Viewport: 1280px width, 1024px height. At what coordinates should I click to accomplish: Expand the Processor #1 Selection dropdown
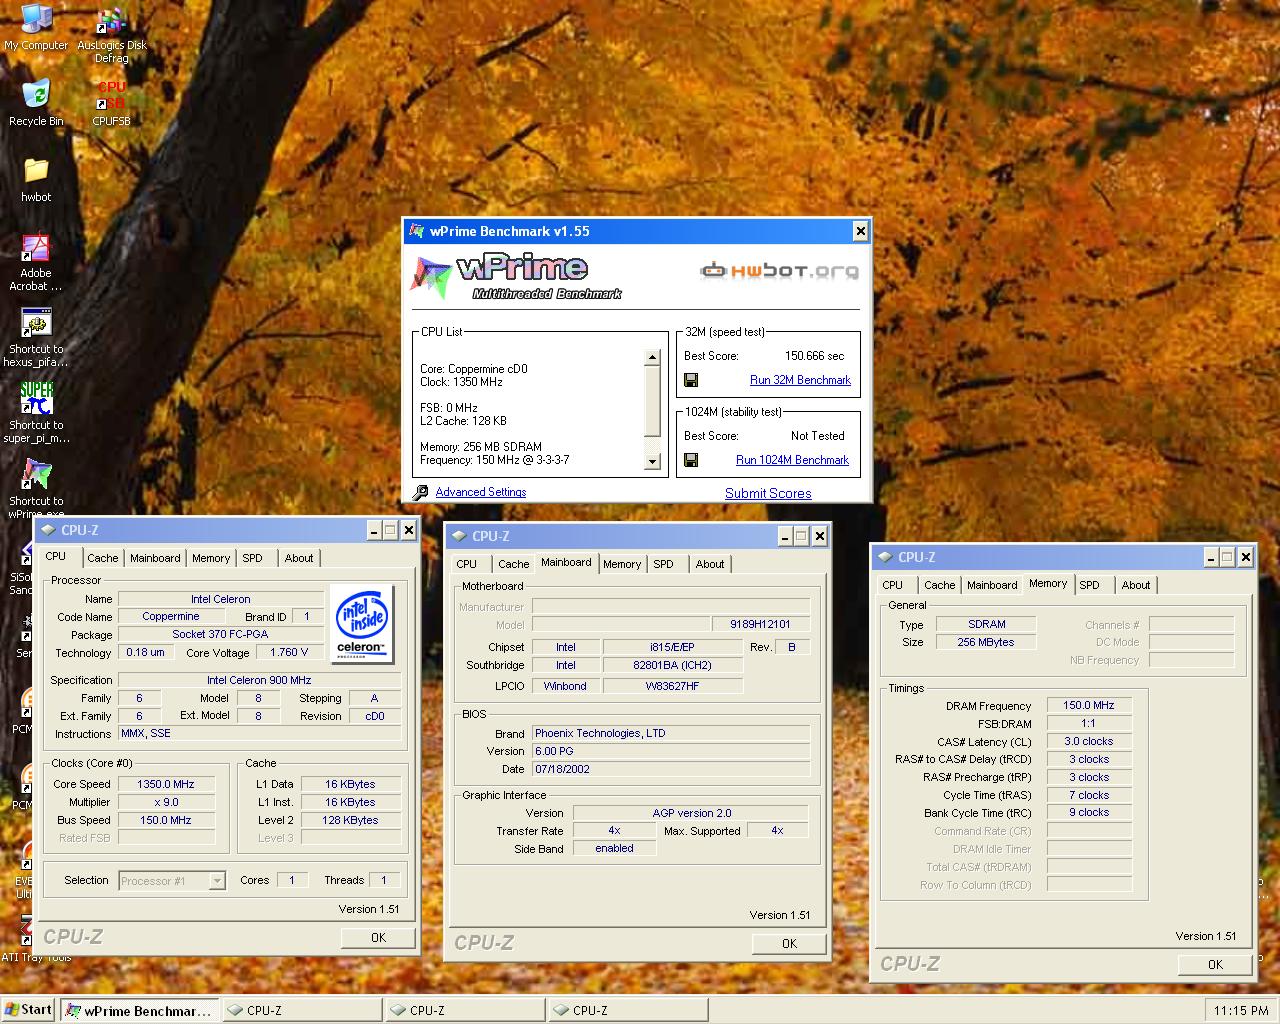[217, 881]
